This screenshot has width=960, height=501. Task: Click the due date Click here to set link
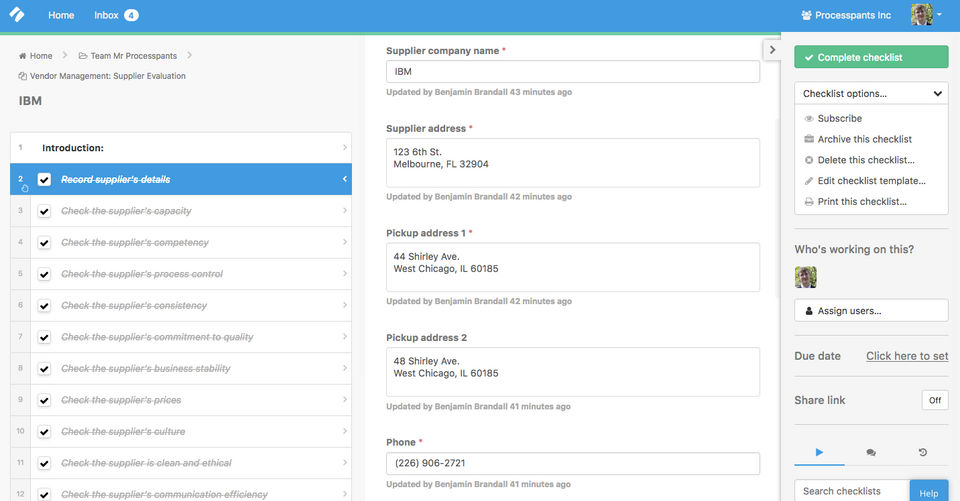tap(907, 356)
